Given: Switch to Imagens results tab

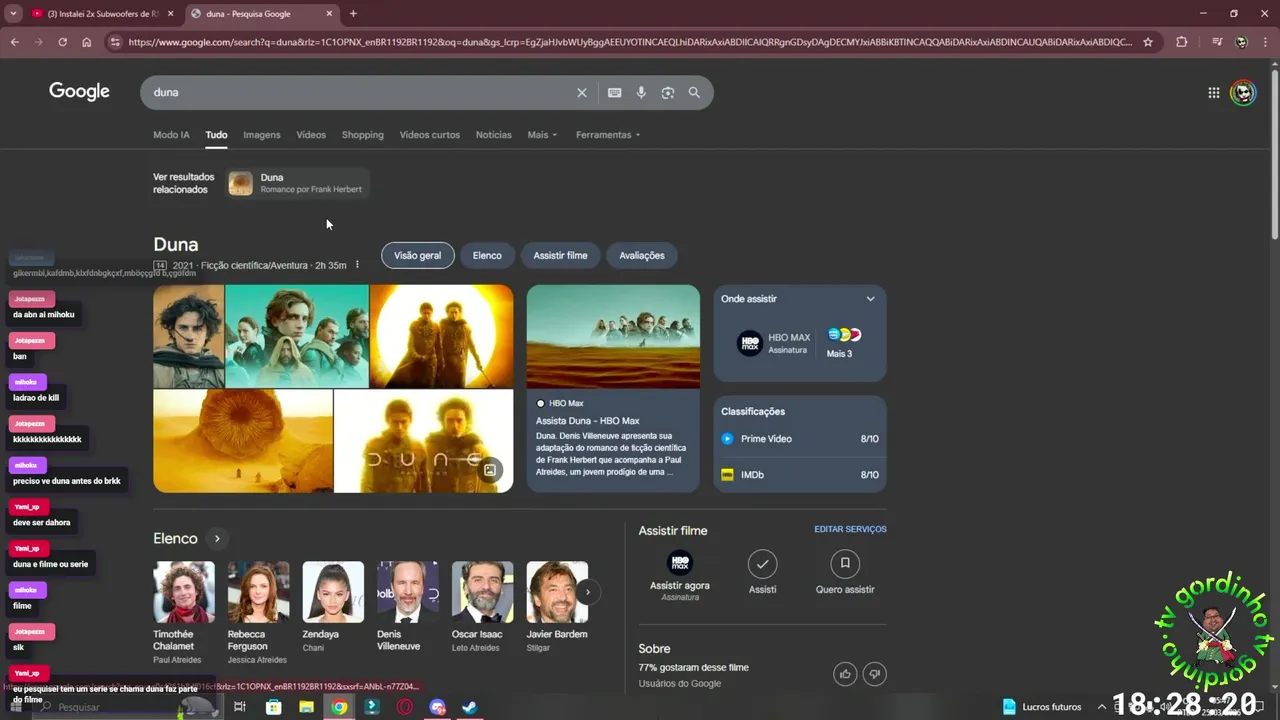Looking at the screenshot, I should coord(262,135).
